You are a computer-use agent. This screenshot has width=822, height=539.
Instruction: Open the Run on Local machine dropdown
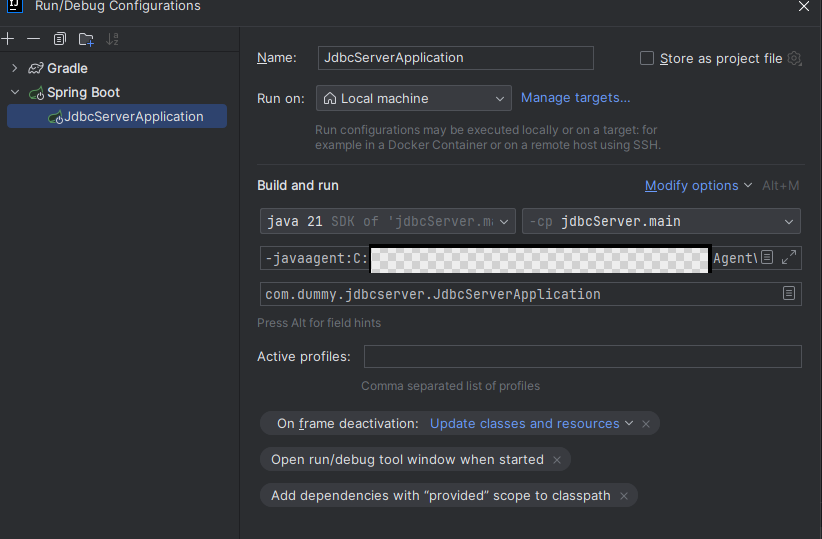(x=414, y=98)
